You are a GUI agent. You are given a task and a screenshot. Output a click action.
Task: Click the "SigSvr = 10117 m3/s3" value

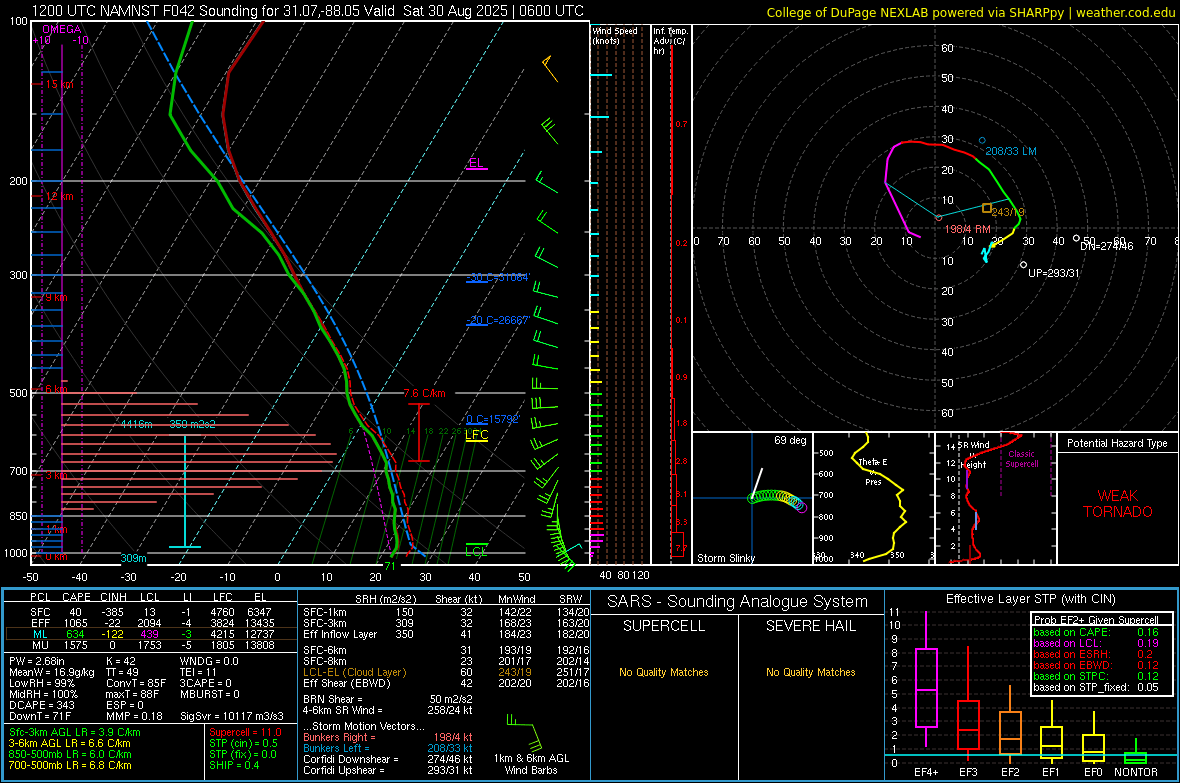232,717
